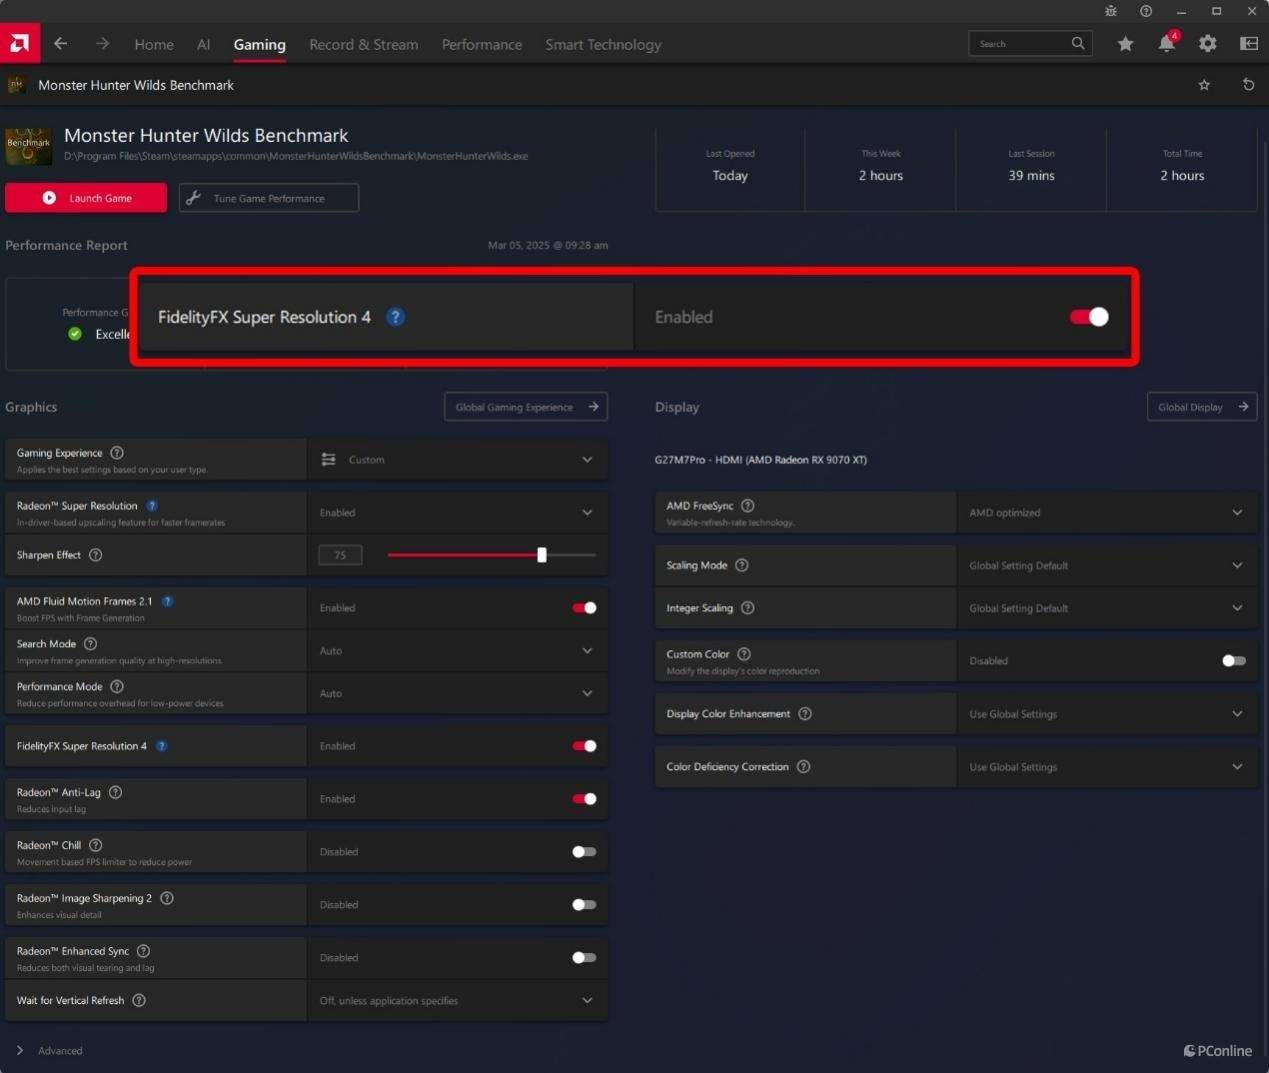The image size is (1269, 1073).
Task: Click the reset arrow icon for game profile
Action: 1248,85
